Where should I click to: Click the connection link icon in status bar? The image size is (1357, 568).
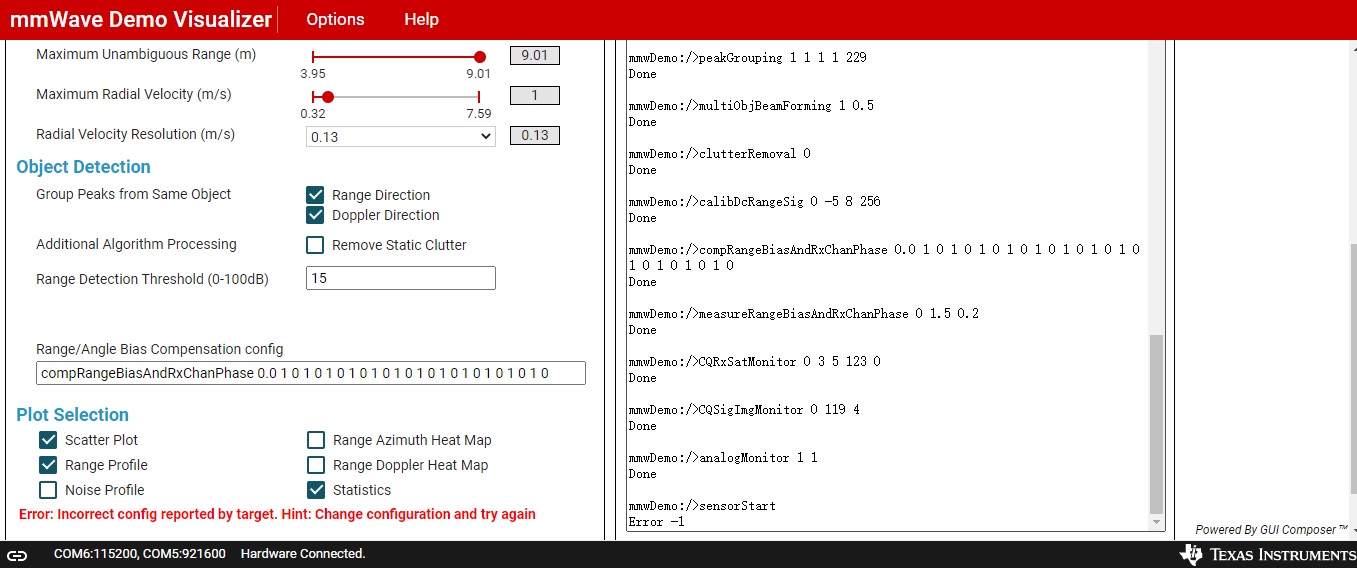pos(17,554)
